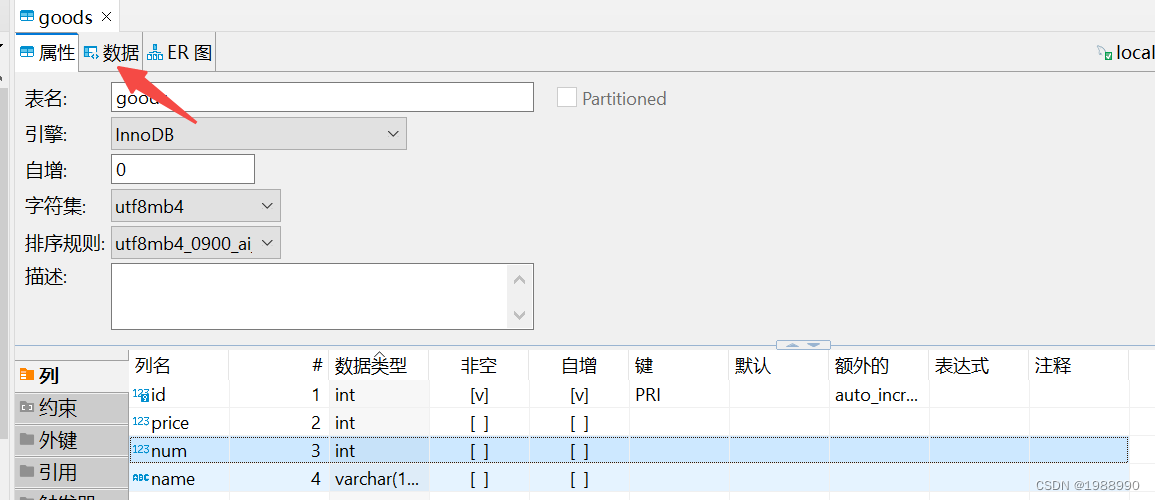Click the 属性 tab table icon
Viewport: 1155px width, 500px height.
click(27, 53)
